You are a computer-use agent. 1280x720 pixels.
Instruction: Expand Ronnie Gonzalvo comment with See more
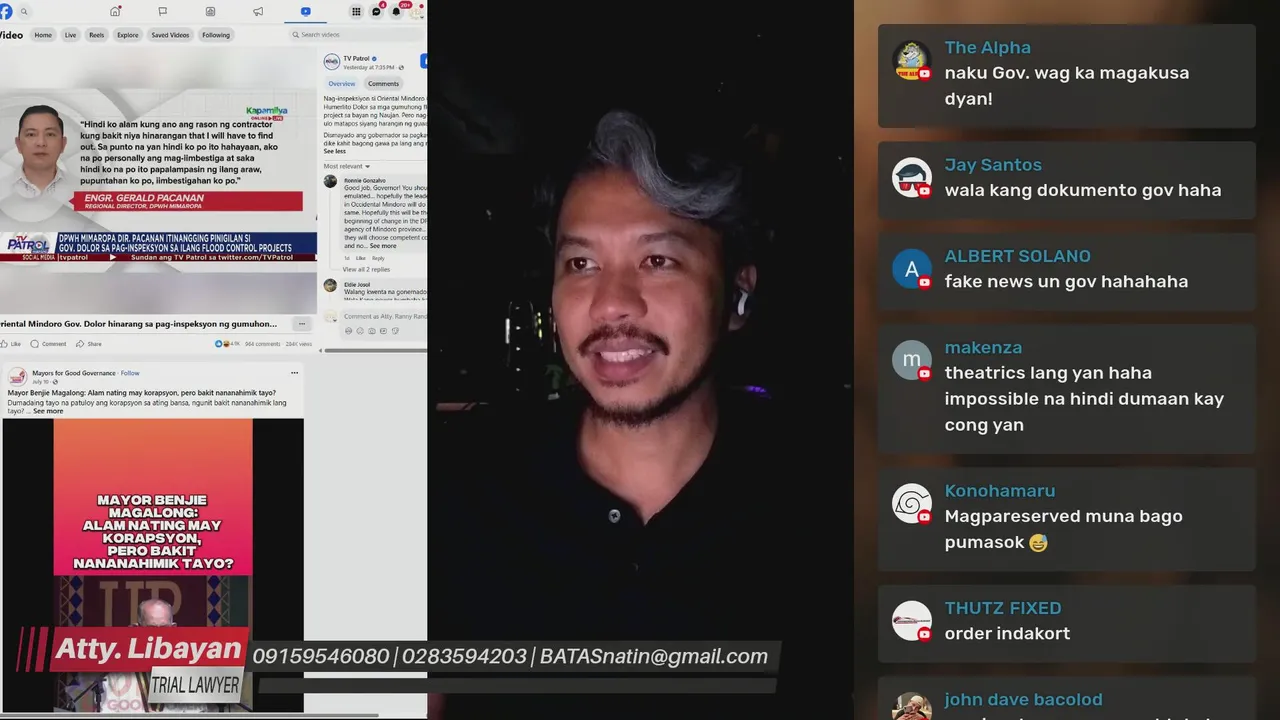point(383,246)
